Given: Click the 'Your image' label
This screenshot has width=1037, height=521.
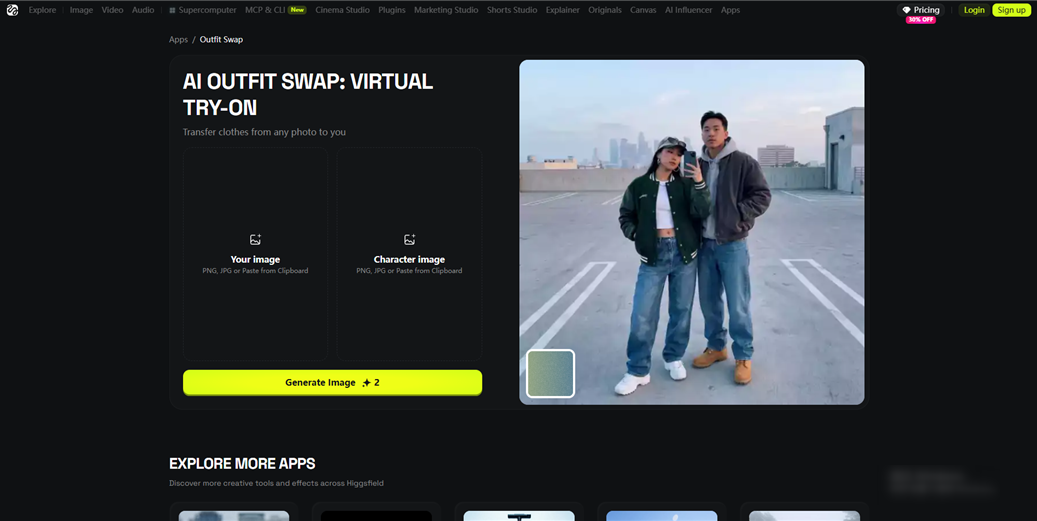Looking at the screenshot, I should tap(255, 259).
